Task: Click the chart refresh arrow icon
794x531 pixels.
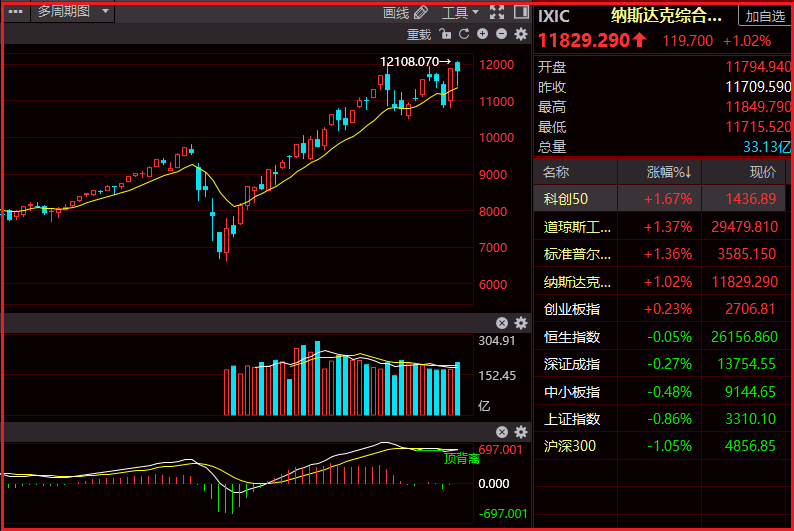Action: [464, 34]
